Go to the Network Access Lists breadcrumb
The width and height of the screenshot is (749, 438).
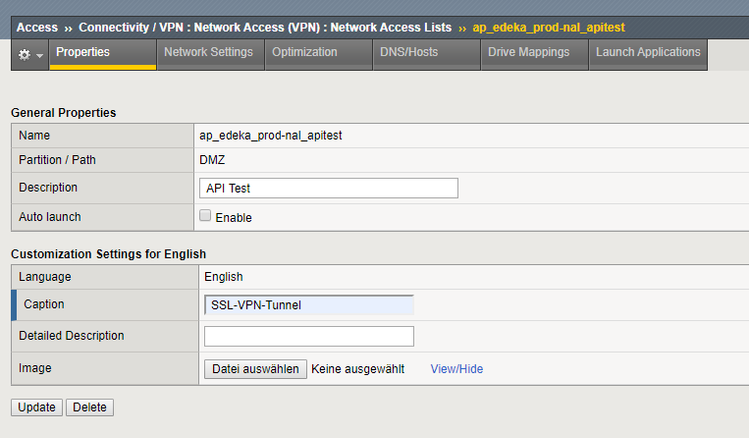pyautogui.click(x=391, y=27)
